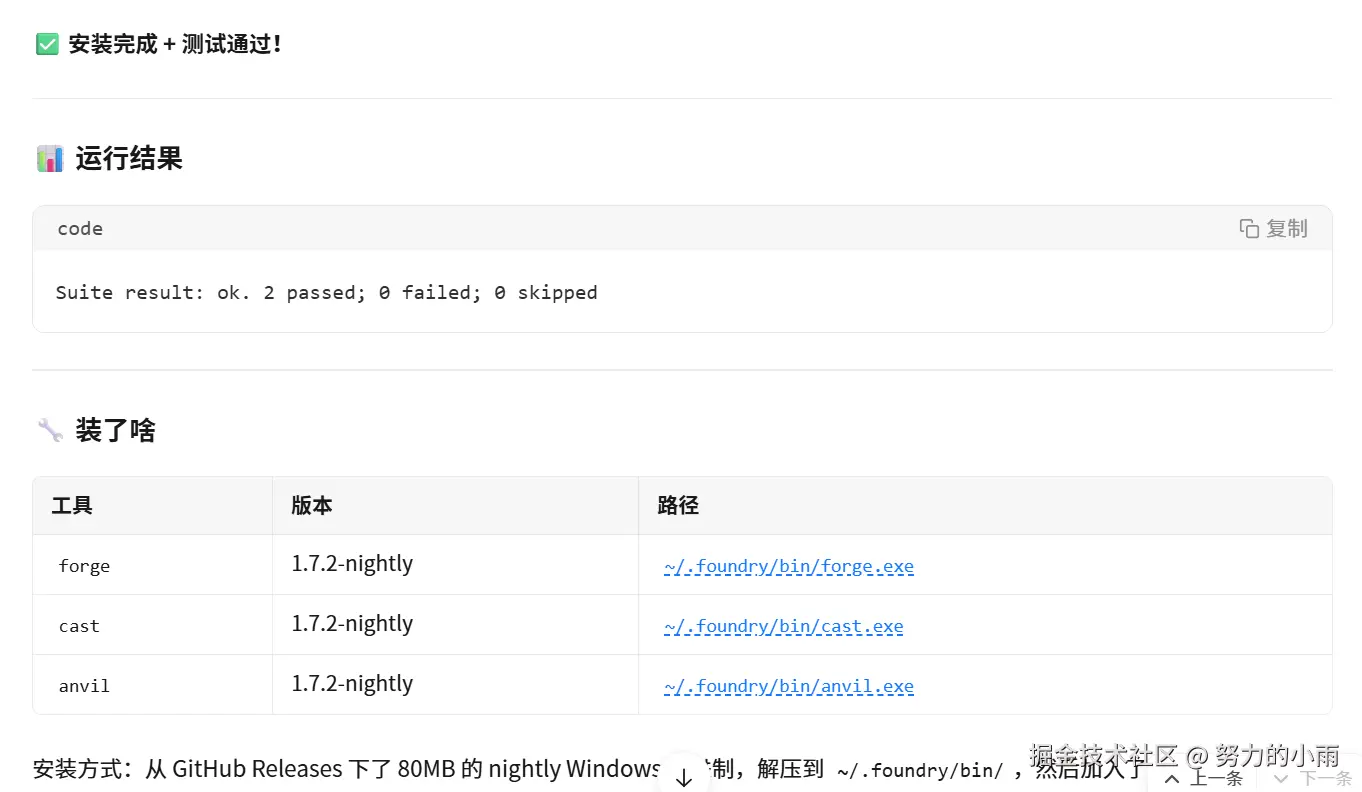
Task: Click the green checkmark emoji before 安装完成
Action: [x=47, y=44]
